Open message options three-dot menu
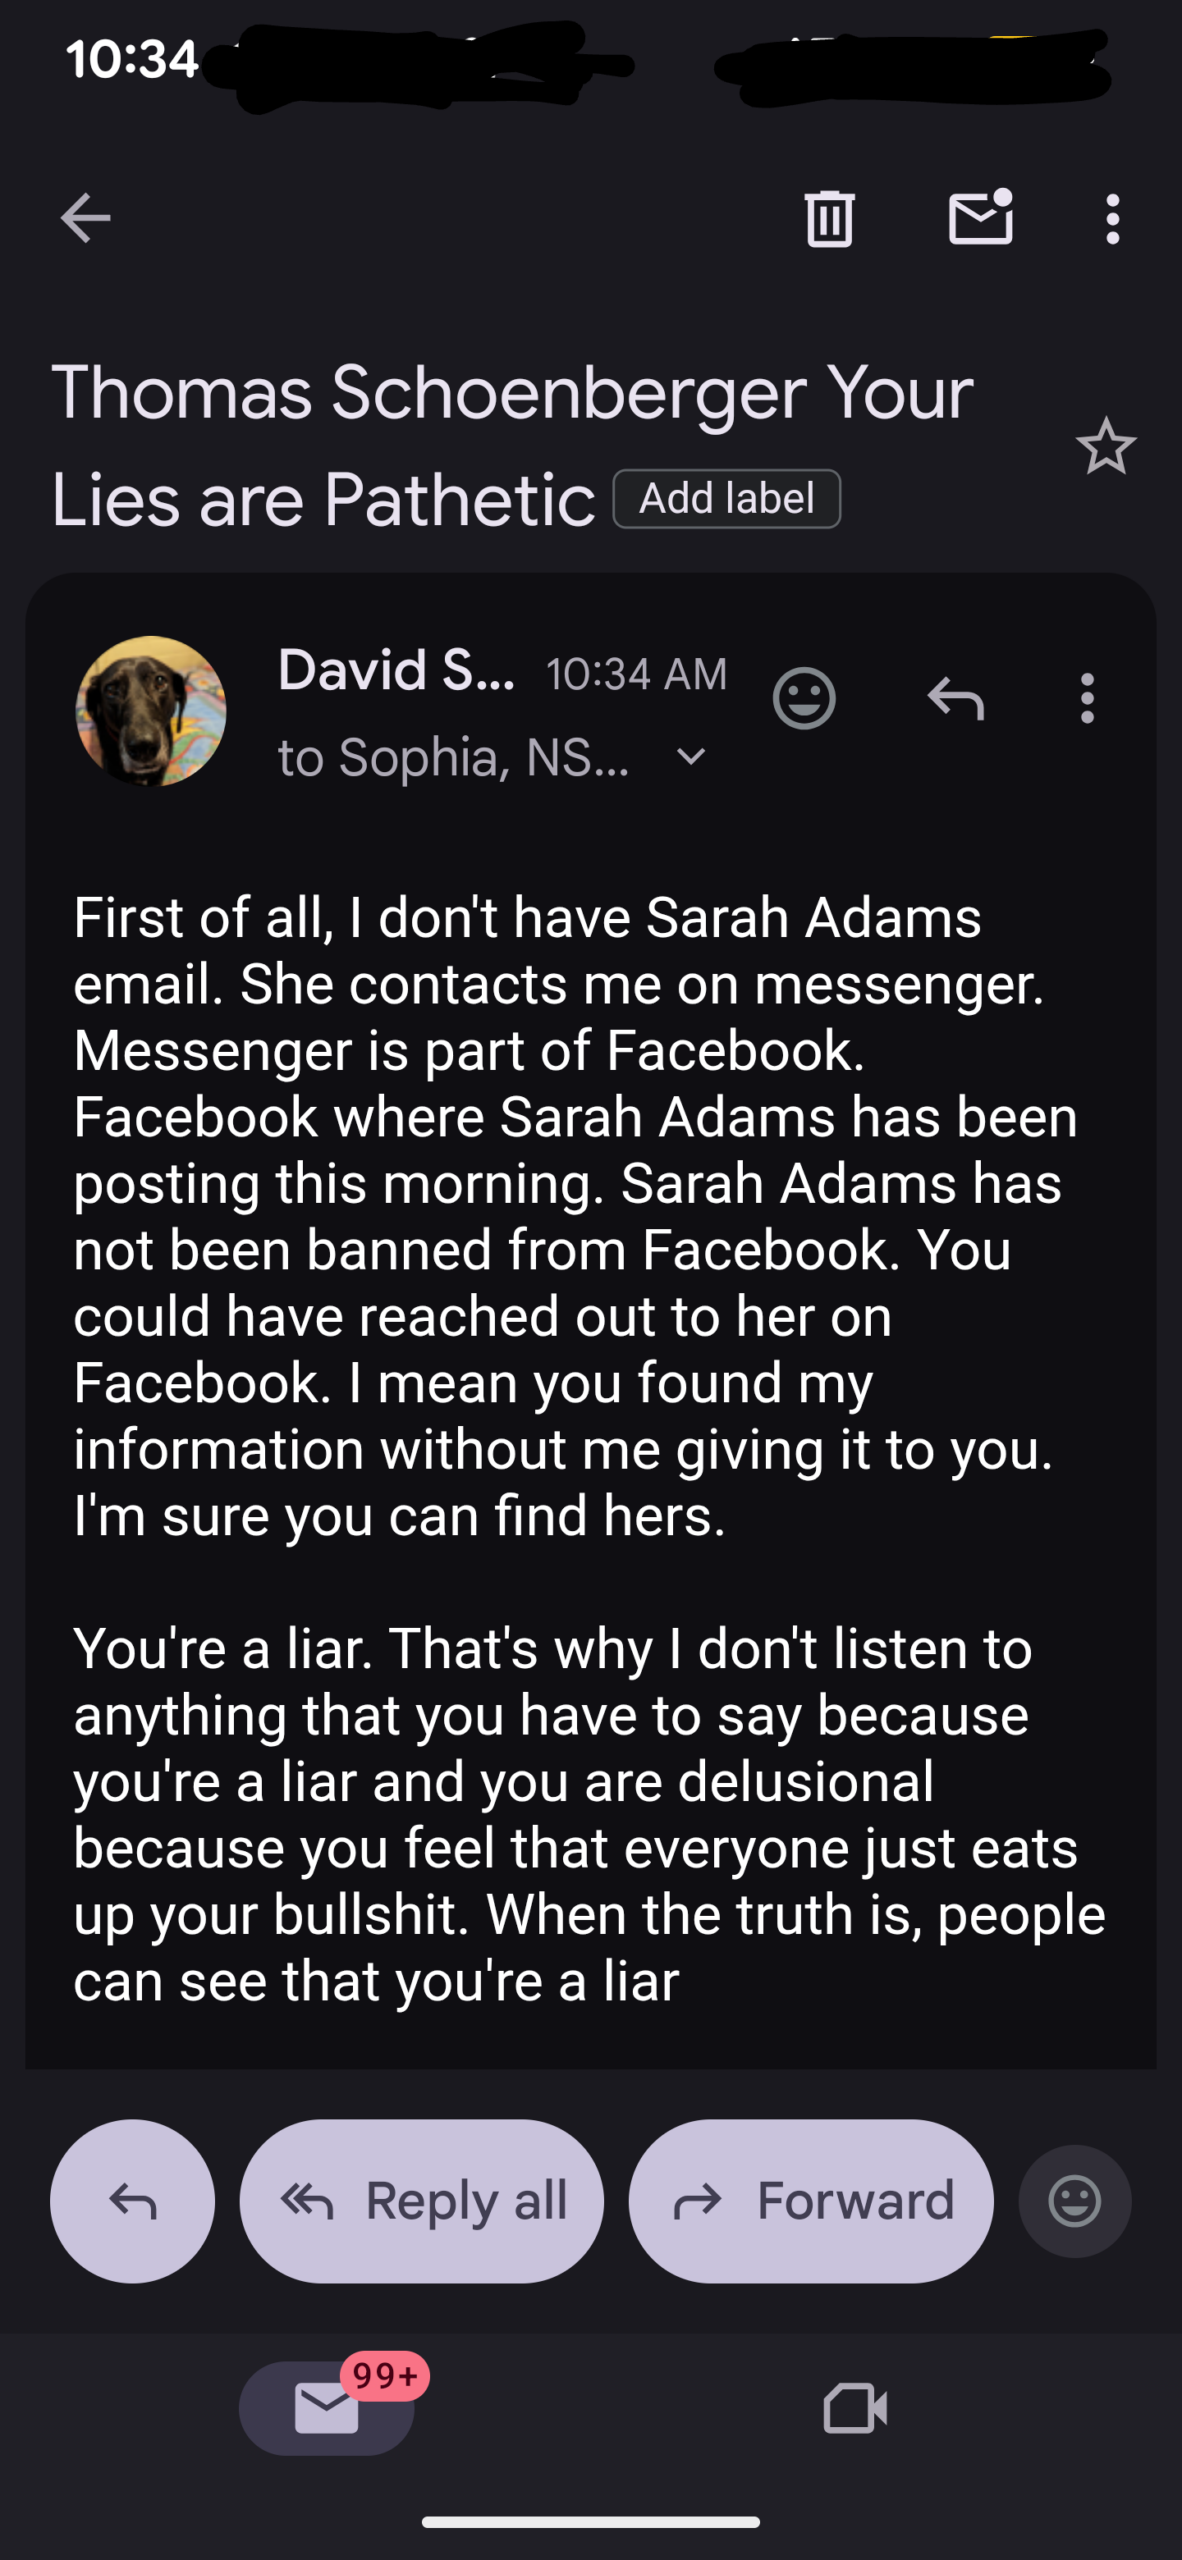 (x=1087, y=698)
